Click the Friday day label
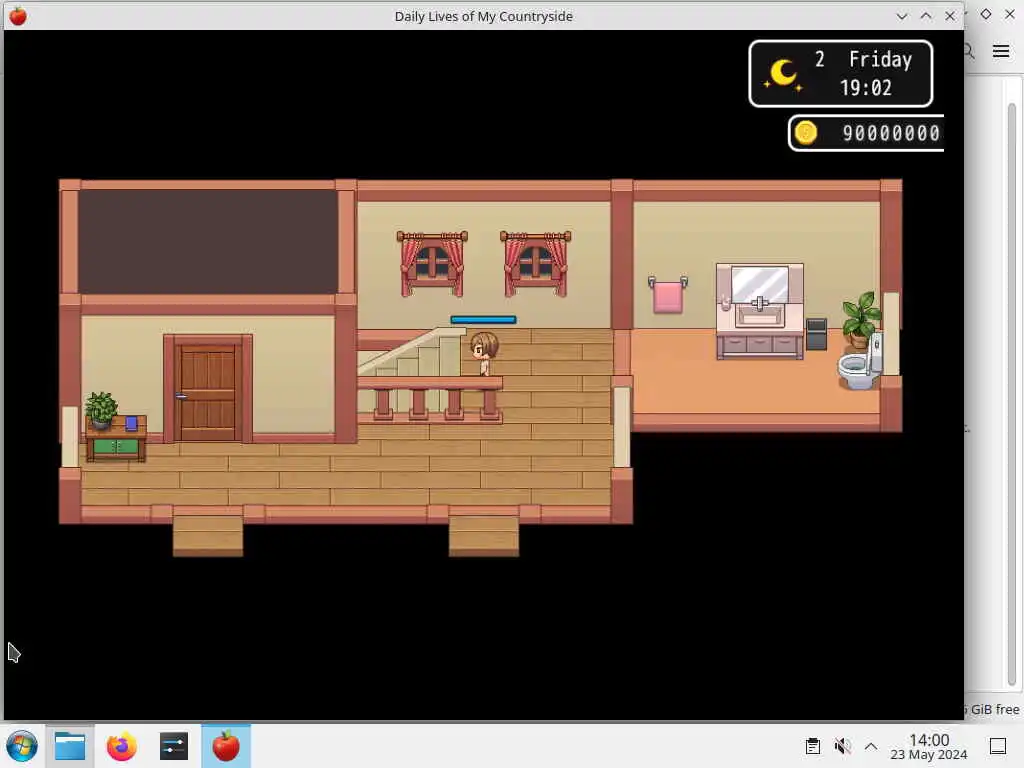 coord(880,60)
